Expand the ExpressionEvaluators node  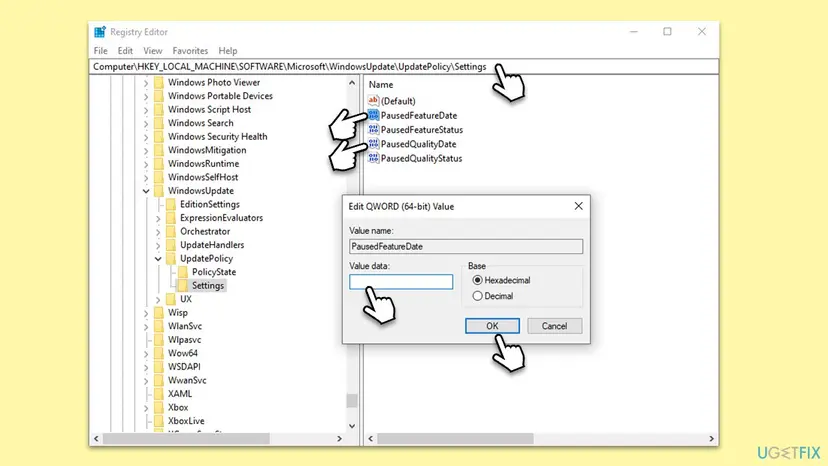click(158, 218)
